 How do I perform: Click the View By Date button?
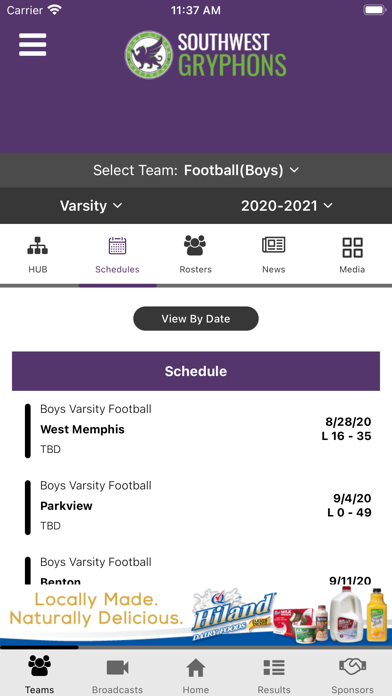coord(196,319)
